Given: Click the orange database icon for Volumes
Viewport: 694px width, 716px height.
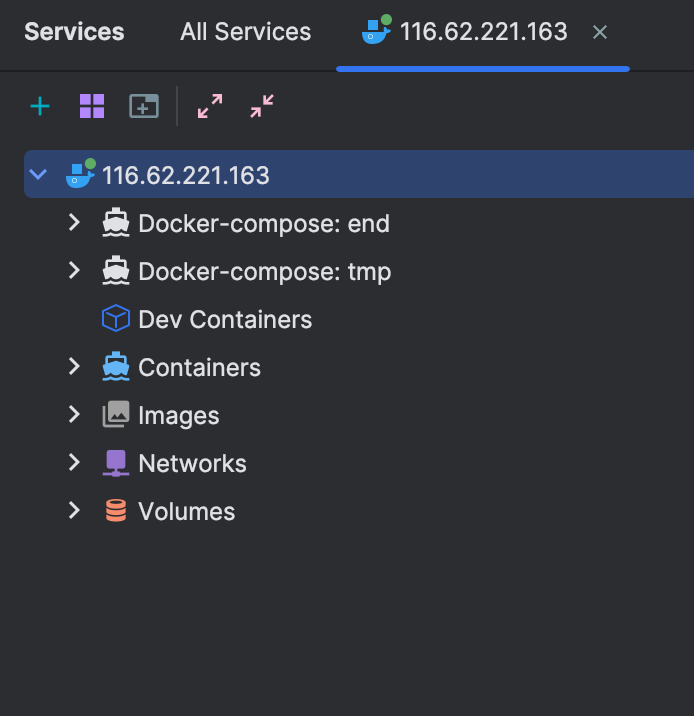Looking at the screenshot, I should [x=116, y=511].
